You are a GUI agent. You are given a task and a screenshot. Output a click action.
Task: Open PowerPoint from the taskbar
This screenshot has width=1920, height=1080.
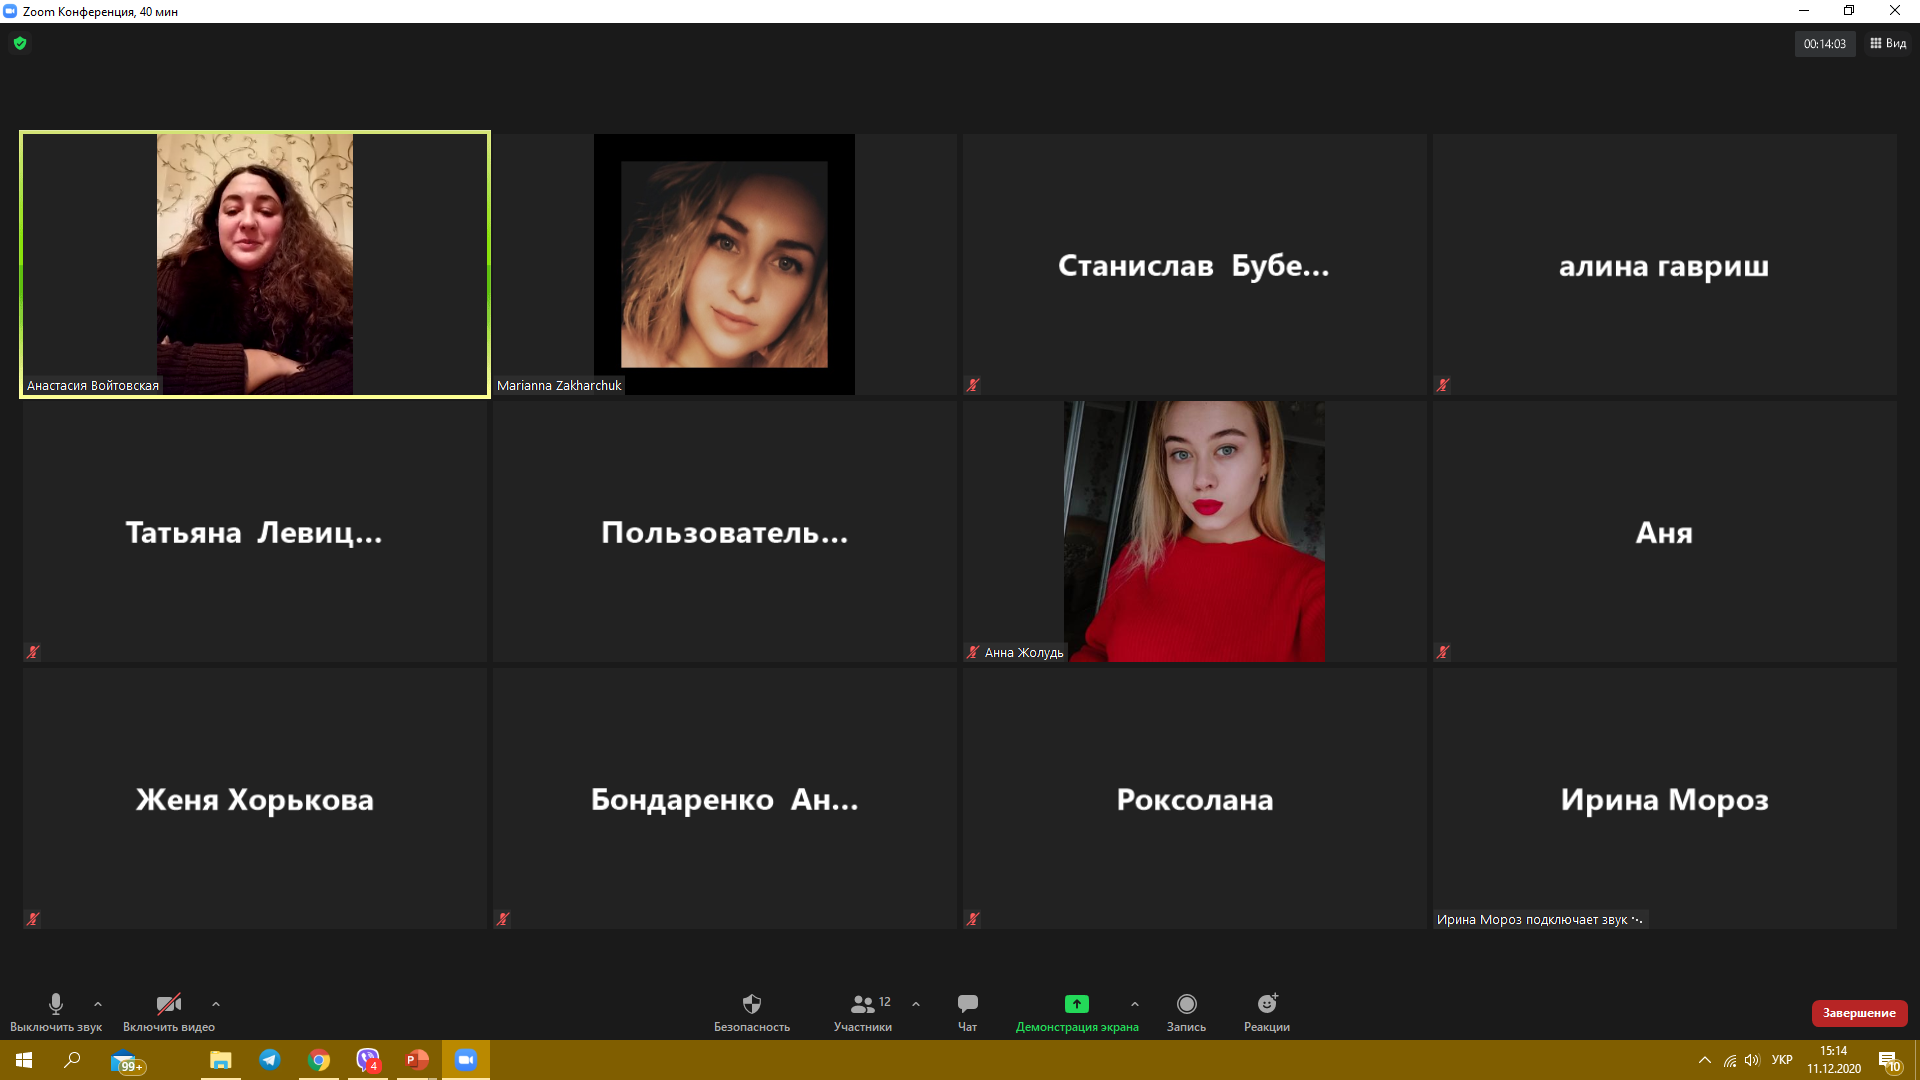click(x=417, y=1060)
